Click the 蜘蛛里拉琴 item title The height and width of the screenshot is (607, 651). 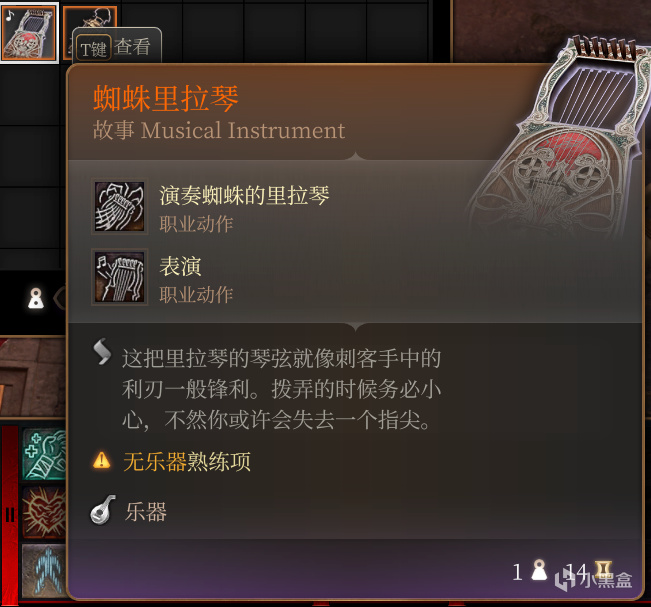pos(166,98)
